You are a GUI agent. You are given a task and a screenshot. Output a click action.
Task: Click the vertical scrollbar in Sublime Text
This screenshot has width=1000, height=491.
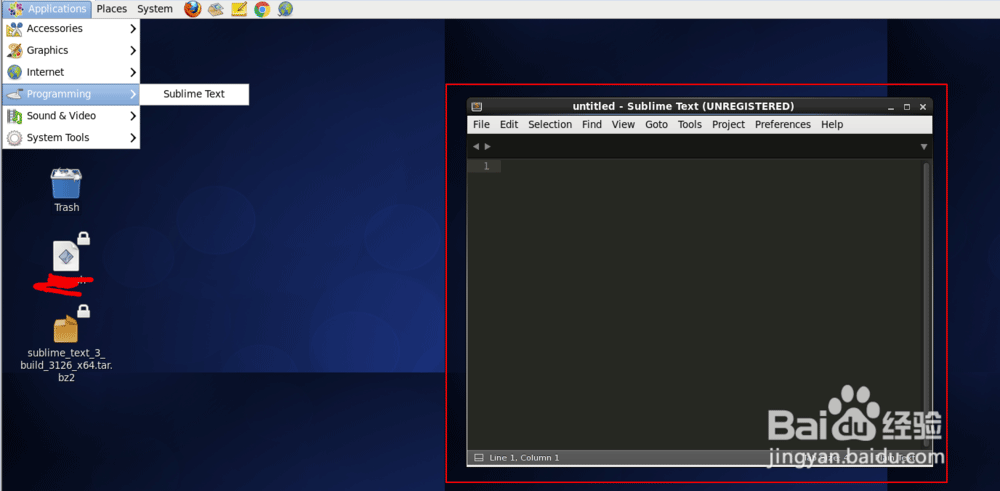927,304
